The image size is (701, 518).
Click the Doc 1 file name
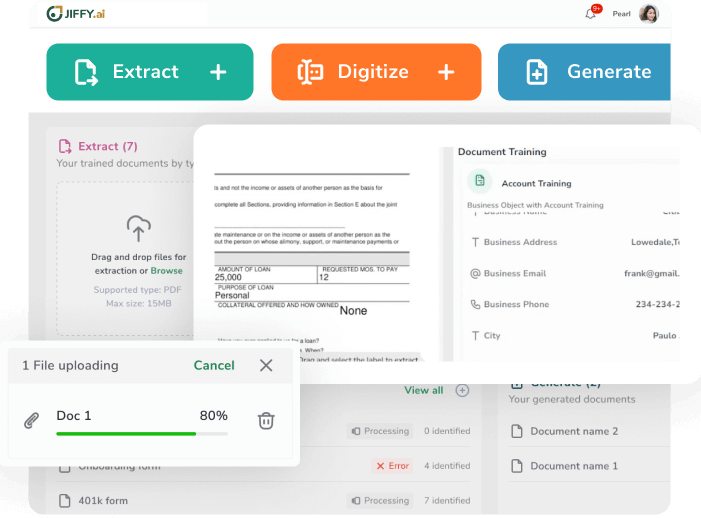pyautogui.click(x=74, y=416)
